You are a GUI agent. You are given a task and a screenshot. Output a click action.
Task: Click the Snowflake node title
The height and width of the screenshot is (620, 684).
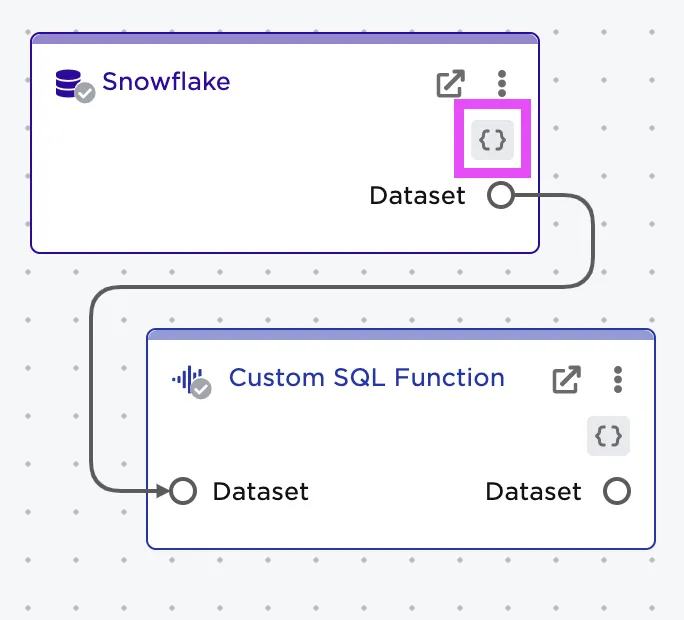click(x=166, y=82)
